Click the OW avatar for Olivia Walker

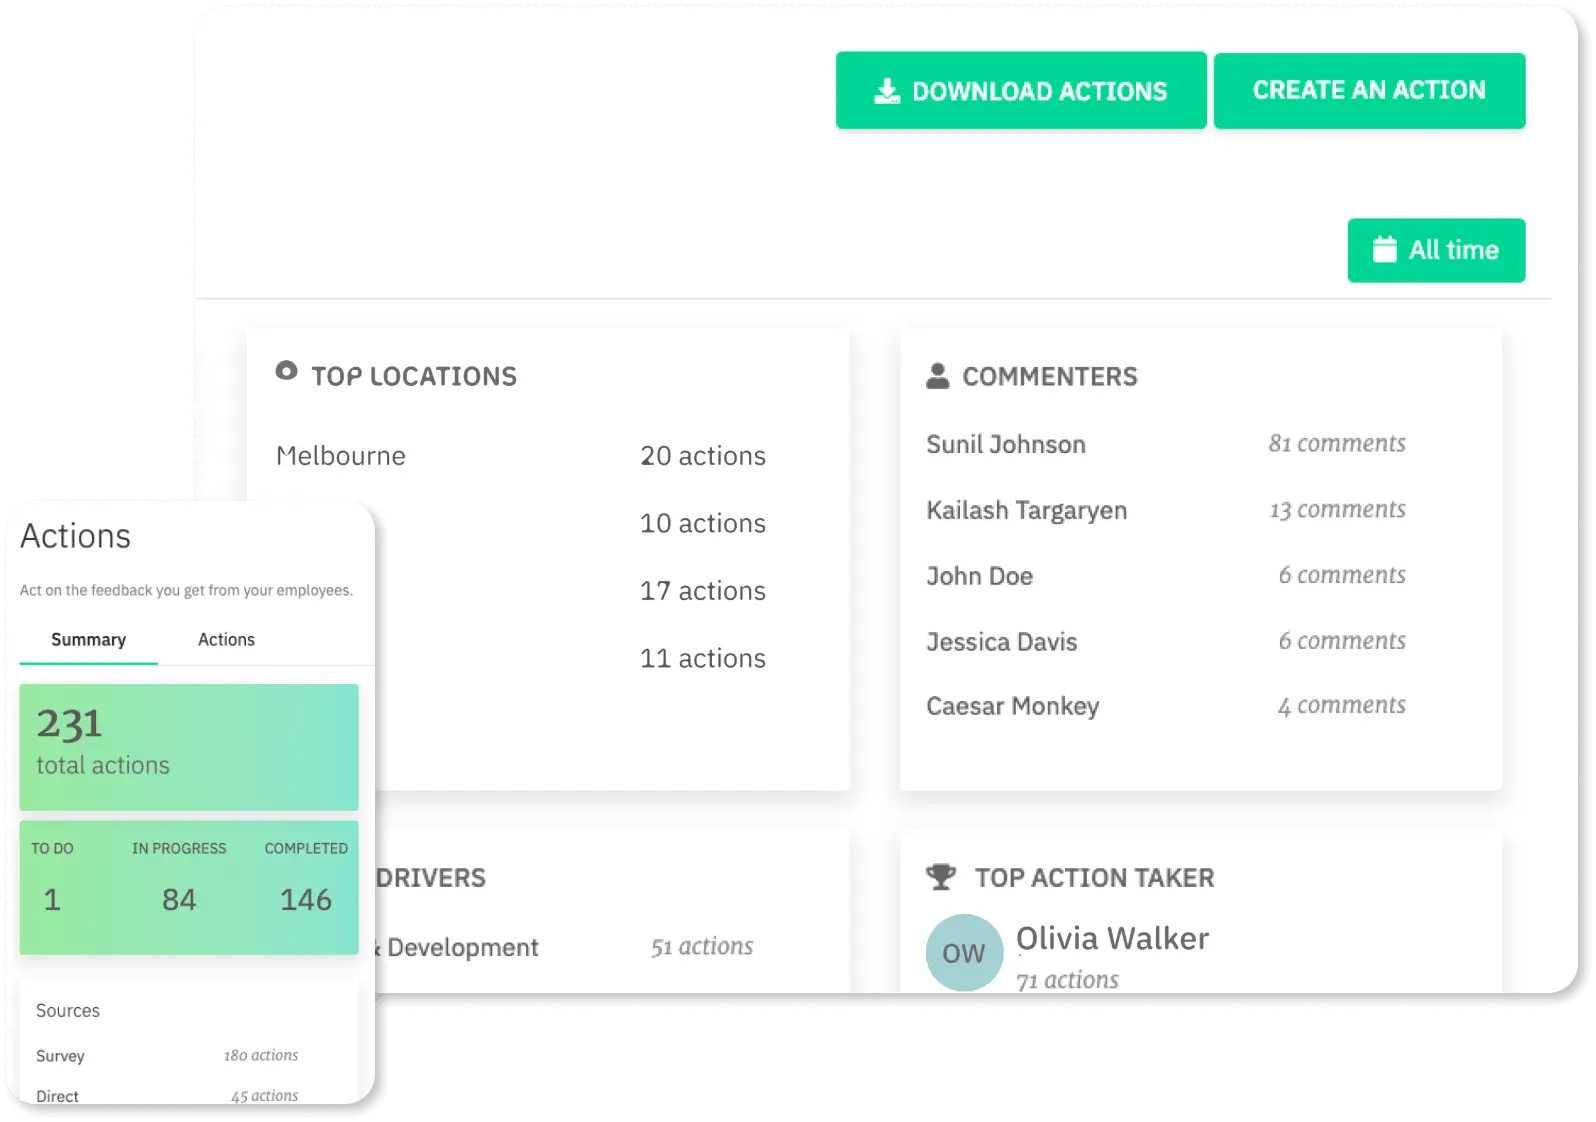point(964,953)
